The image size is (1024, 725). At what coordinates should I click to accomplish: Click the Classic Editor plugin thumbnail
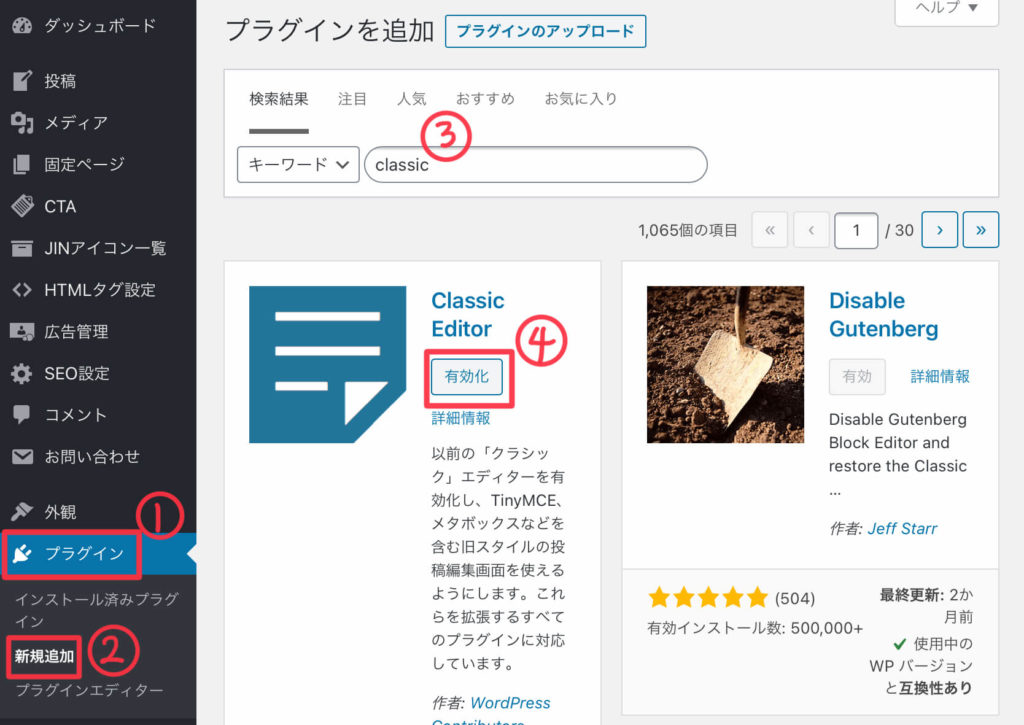coord(327,364)
